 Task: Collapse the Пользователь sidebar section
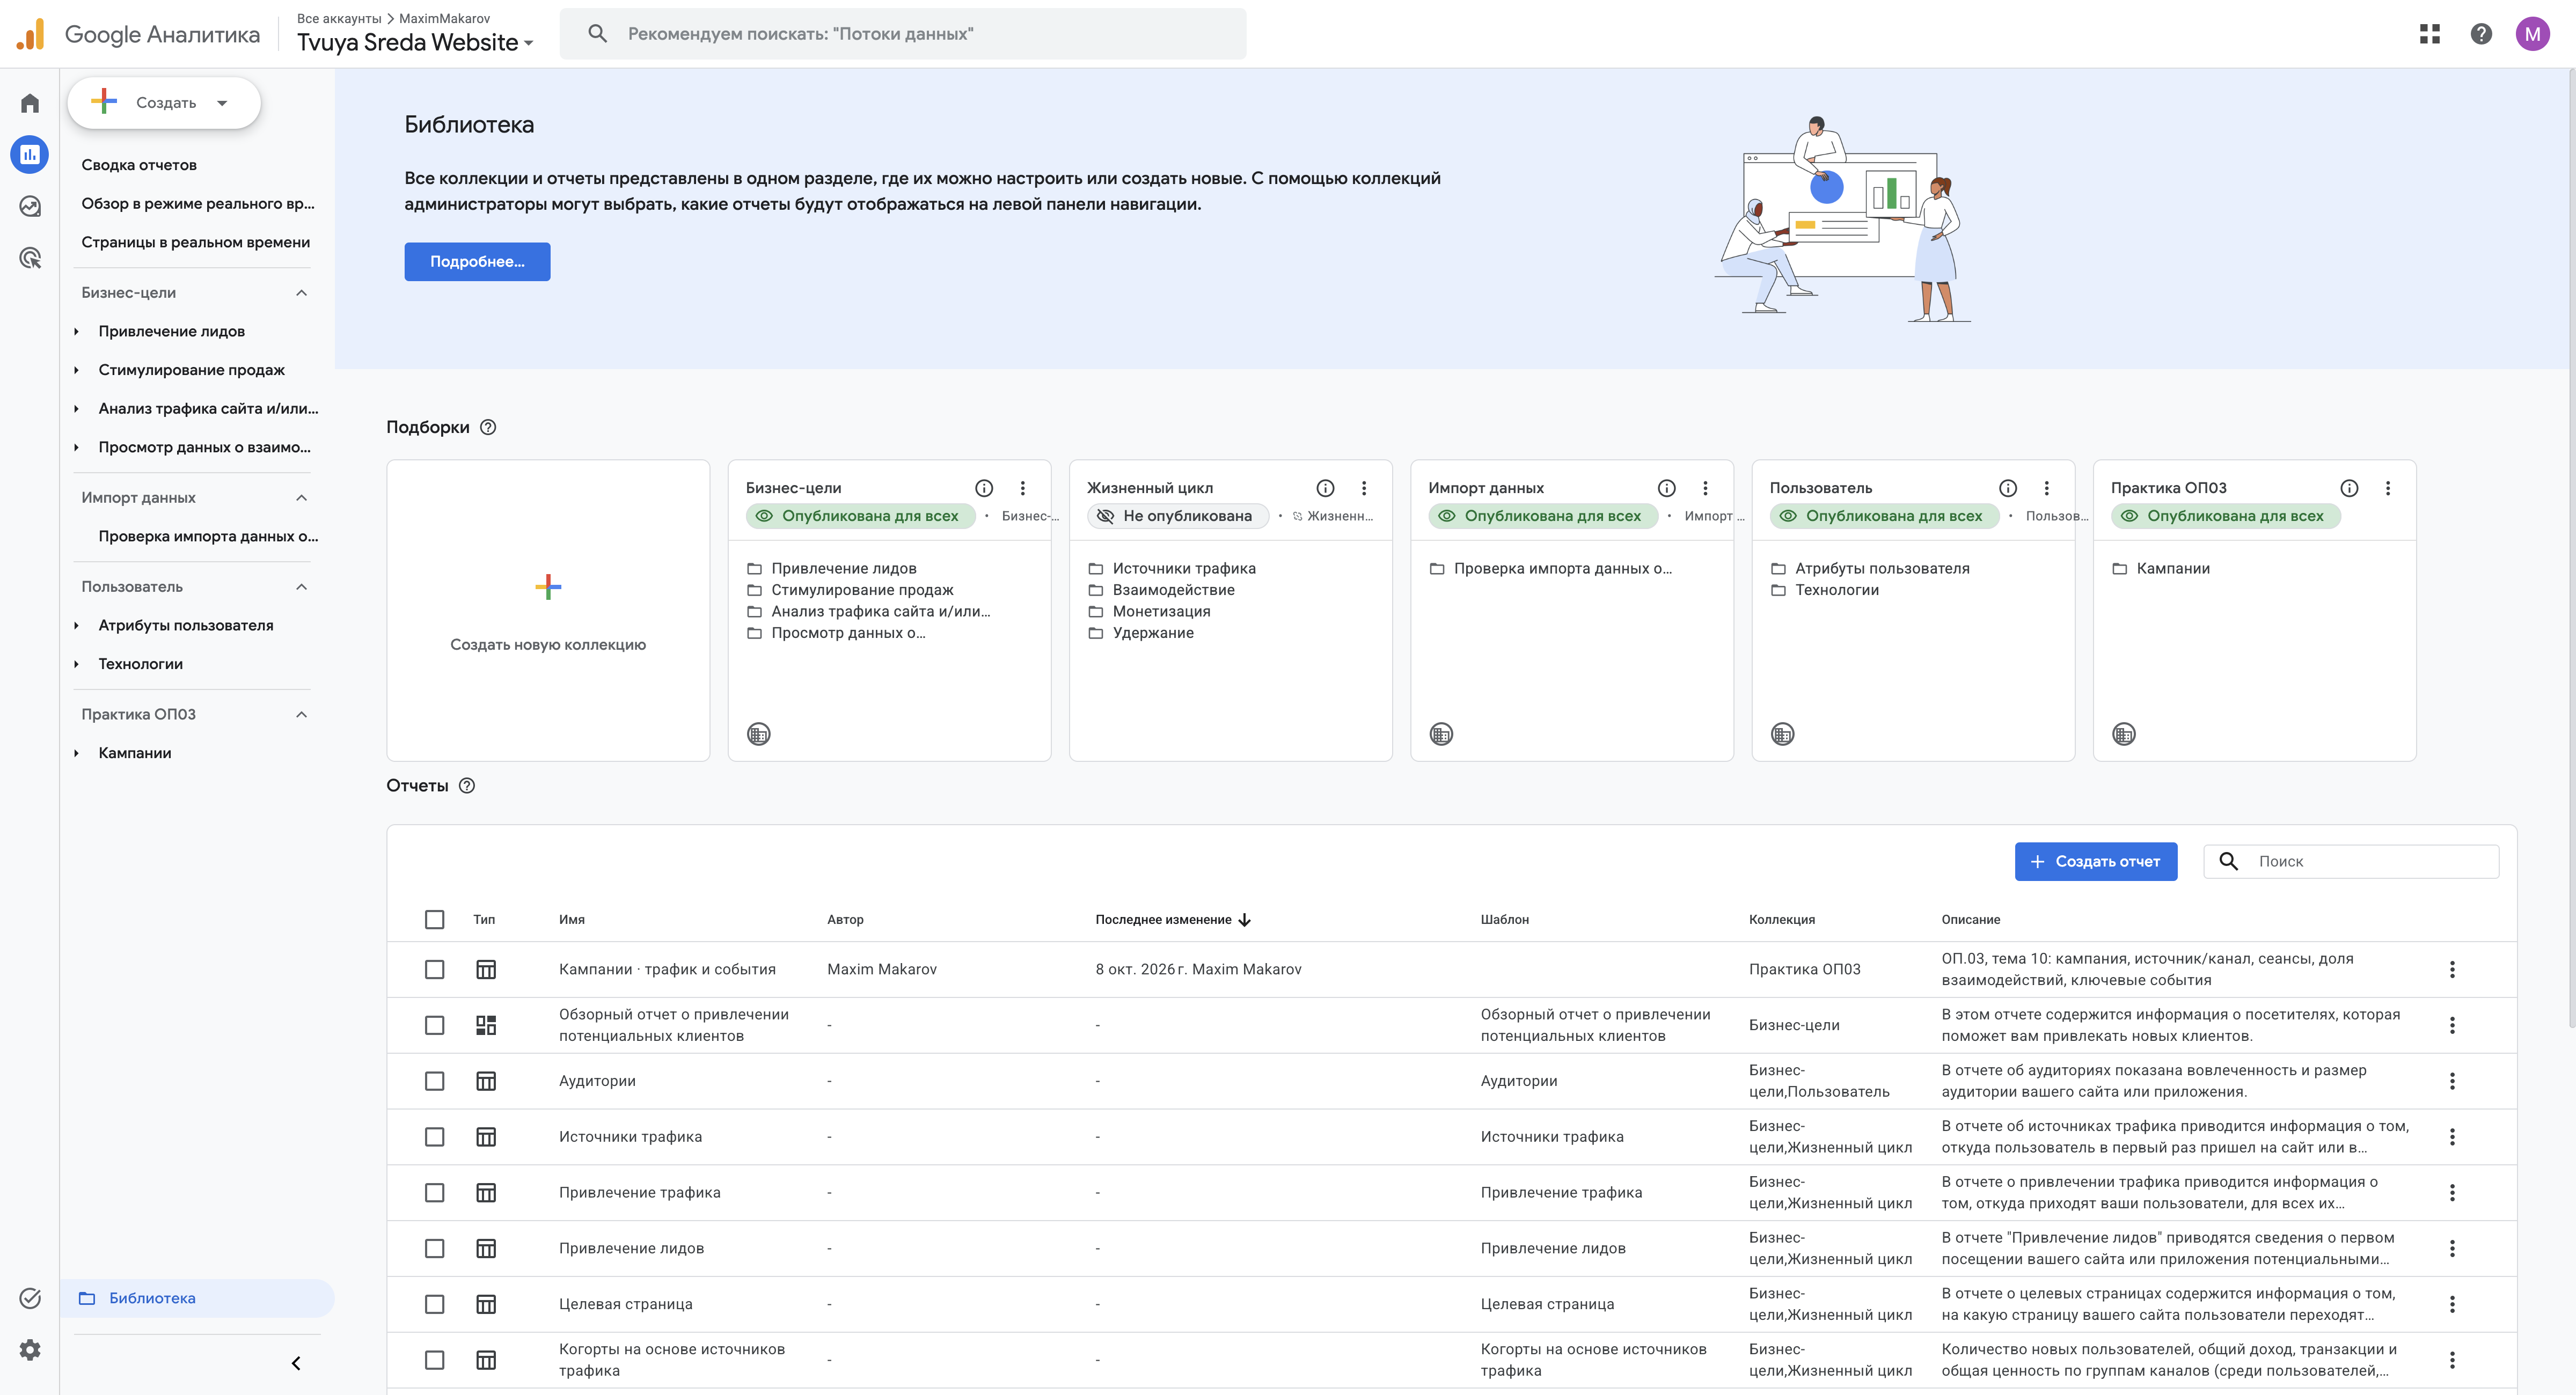coord(301,587)
